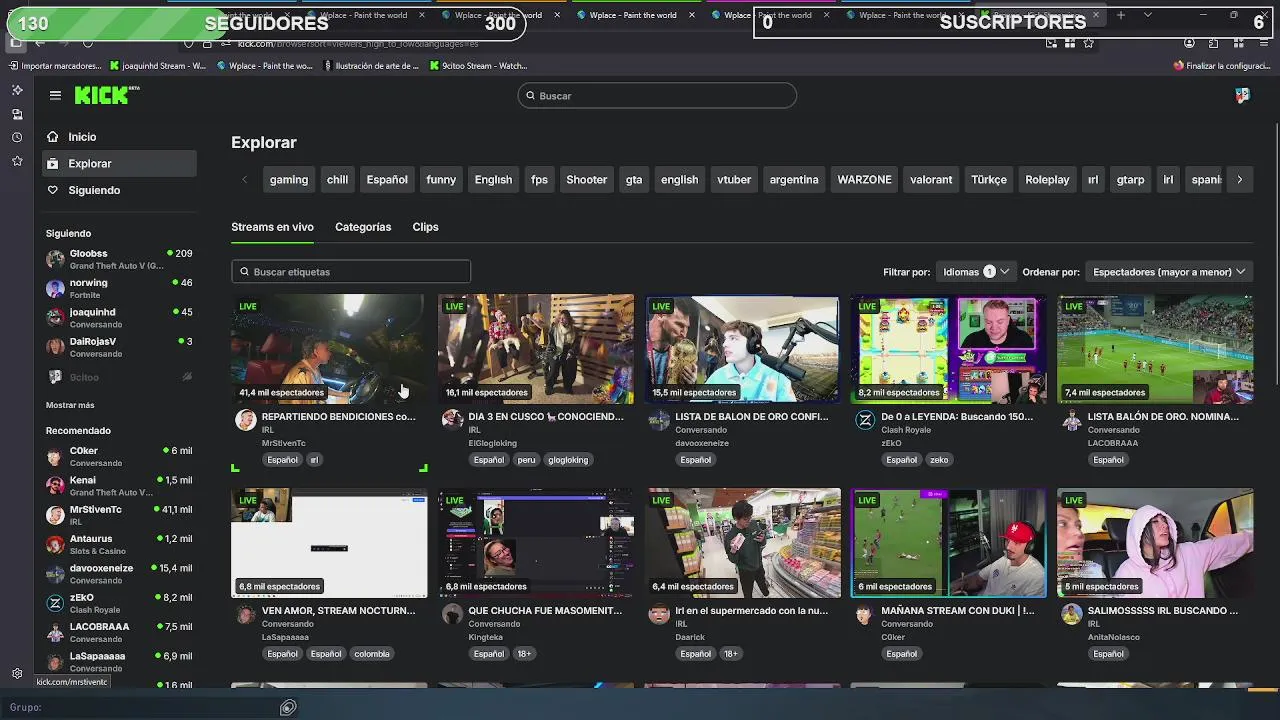Open davooxeneize in recommended list
1280x720 pixels.
pos(119,574)
